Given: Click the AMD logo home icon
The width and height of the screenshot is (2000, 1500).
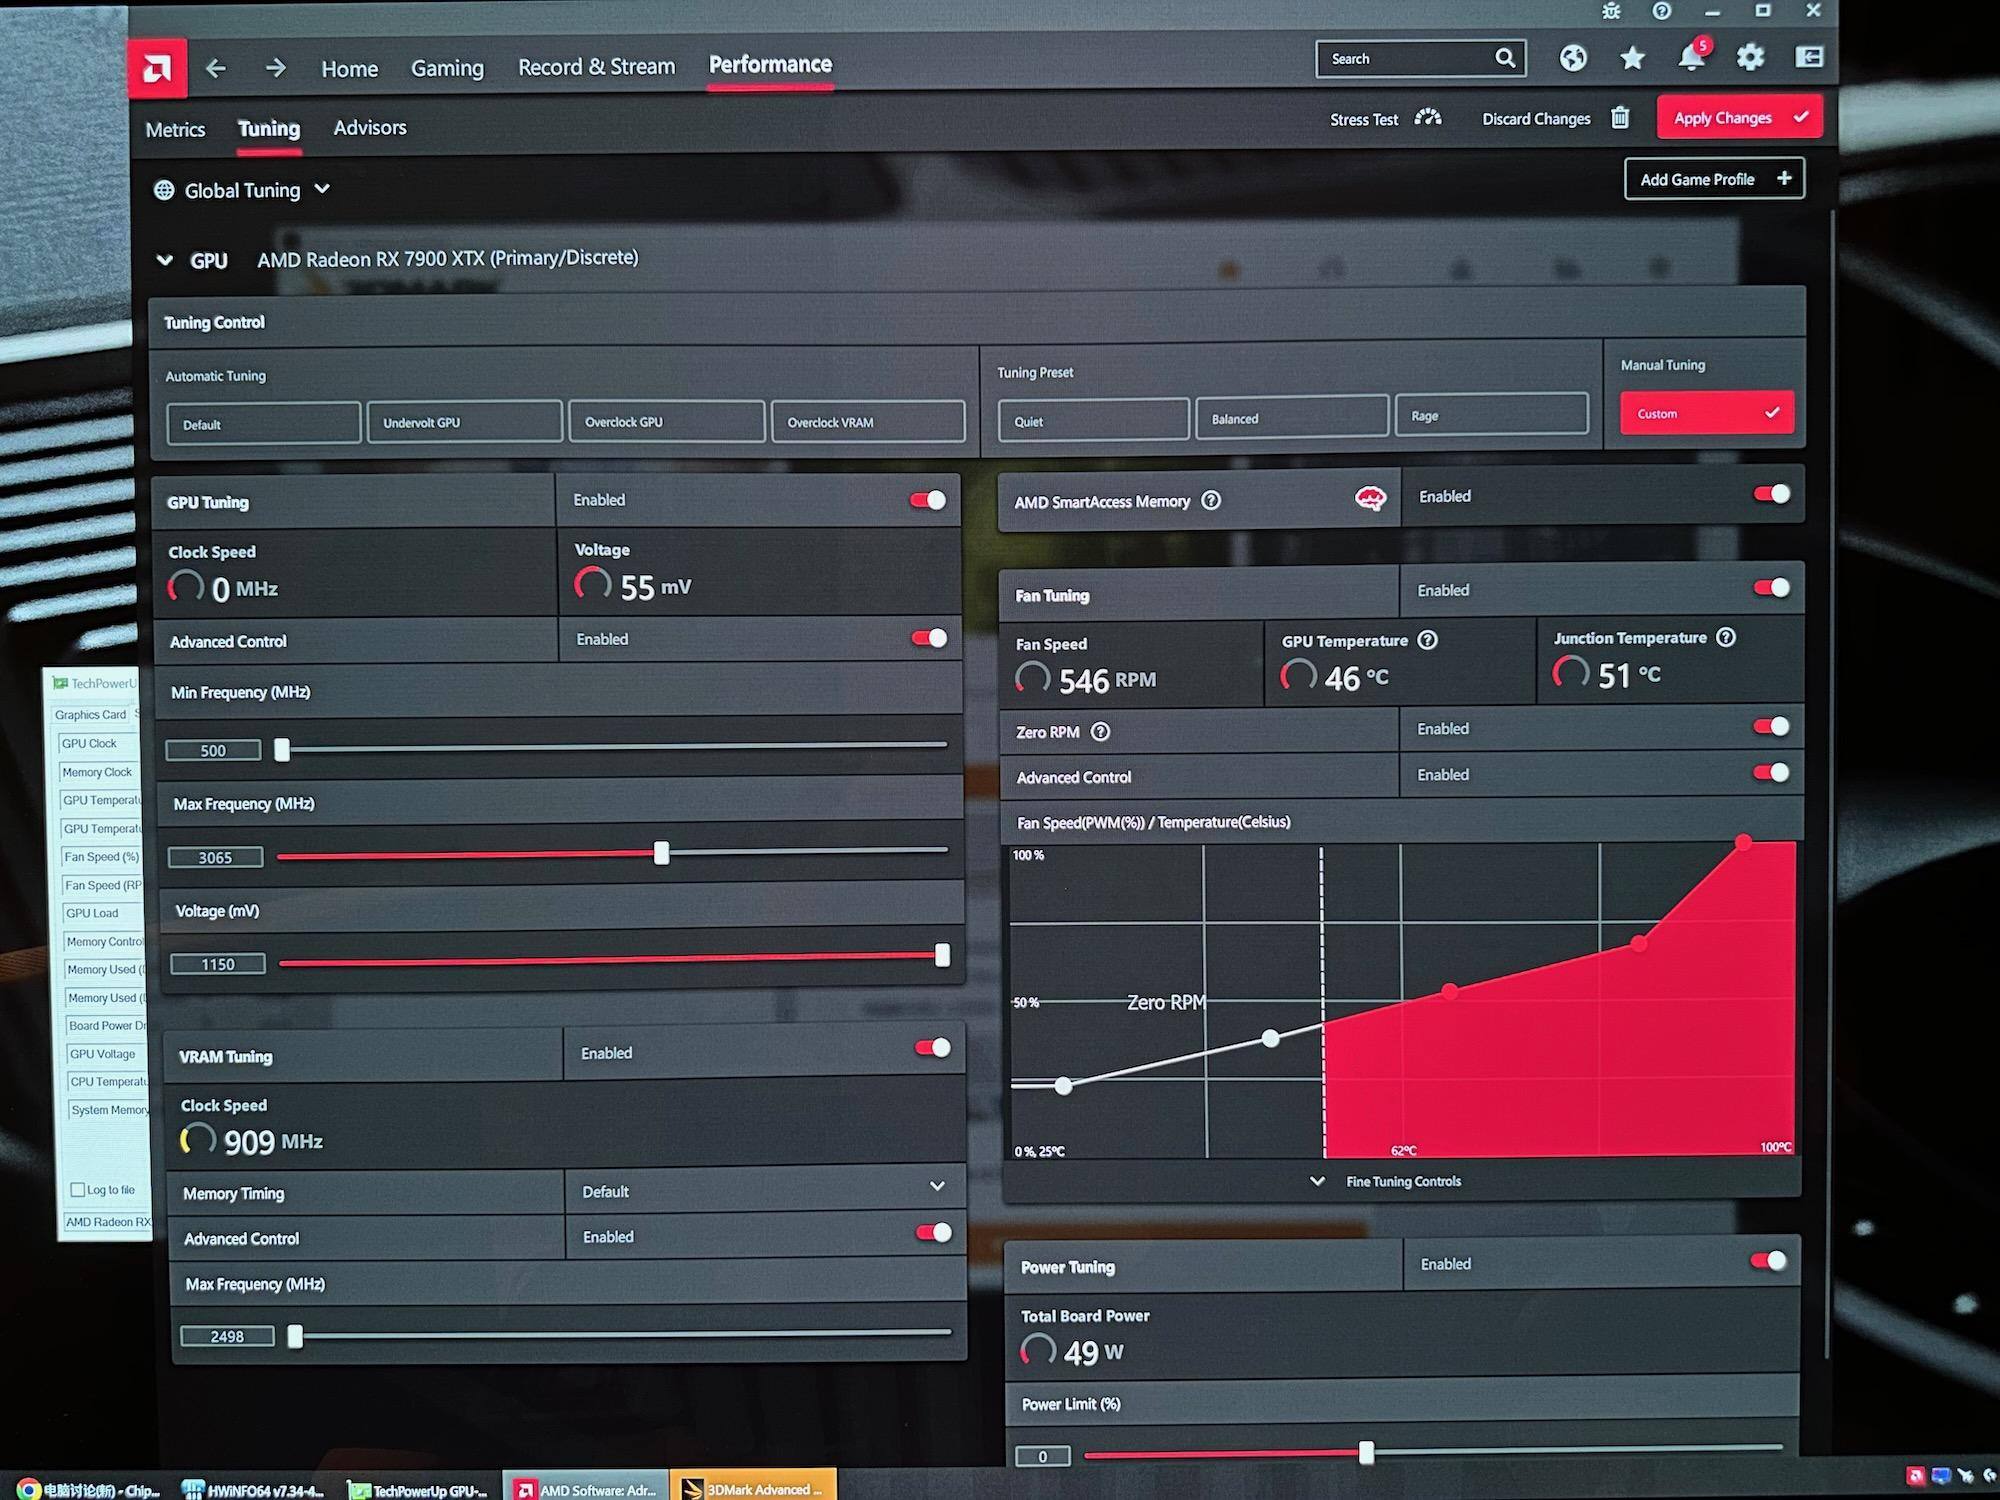Looking at the screenshot, I should pyautogui.click(x=157, y=69).
